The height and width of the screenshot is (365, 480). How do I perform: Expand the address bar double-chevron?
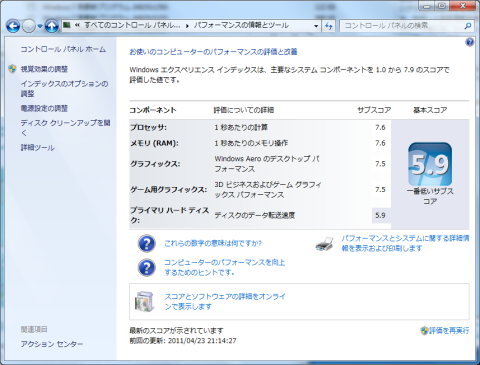pos(77,25)
